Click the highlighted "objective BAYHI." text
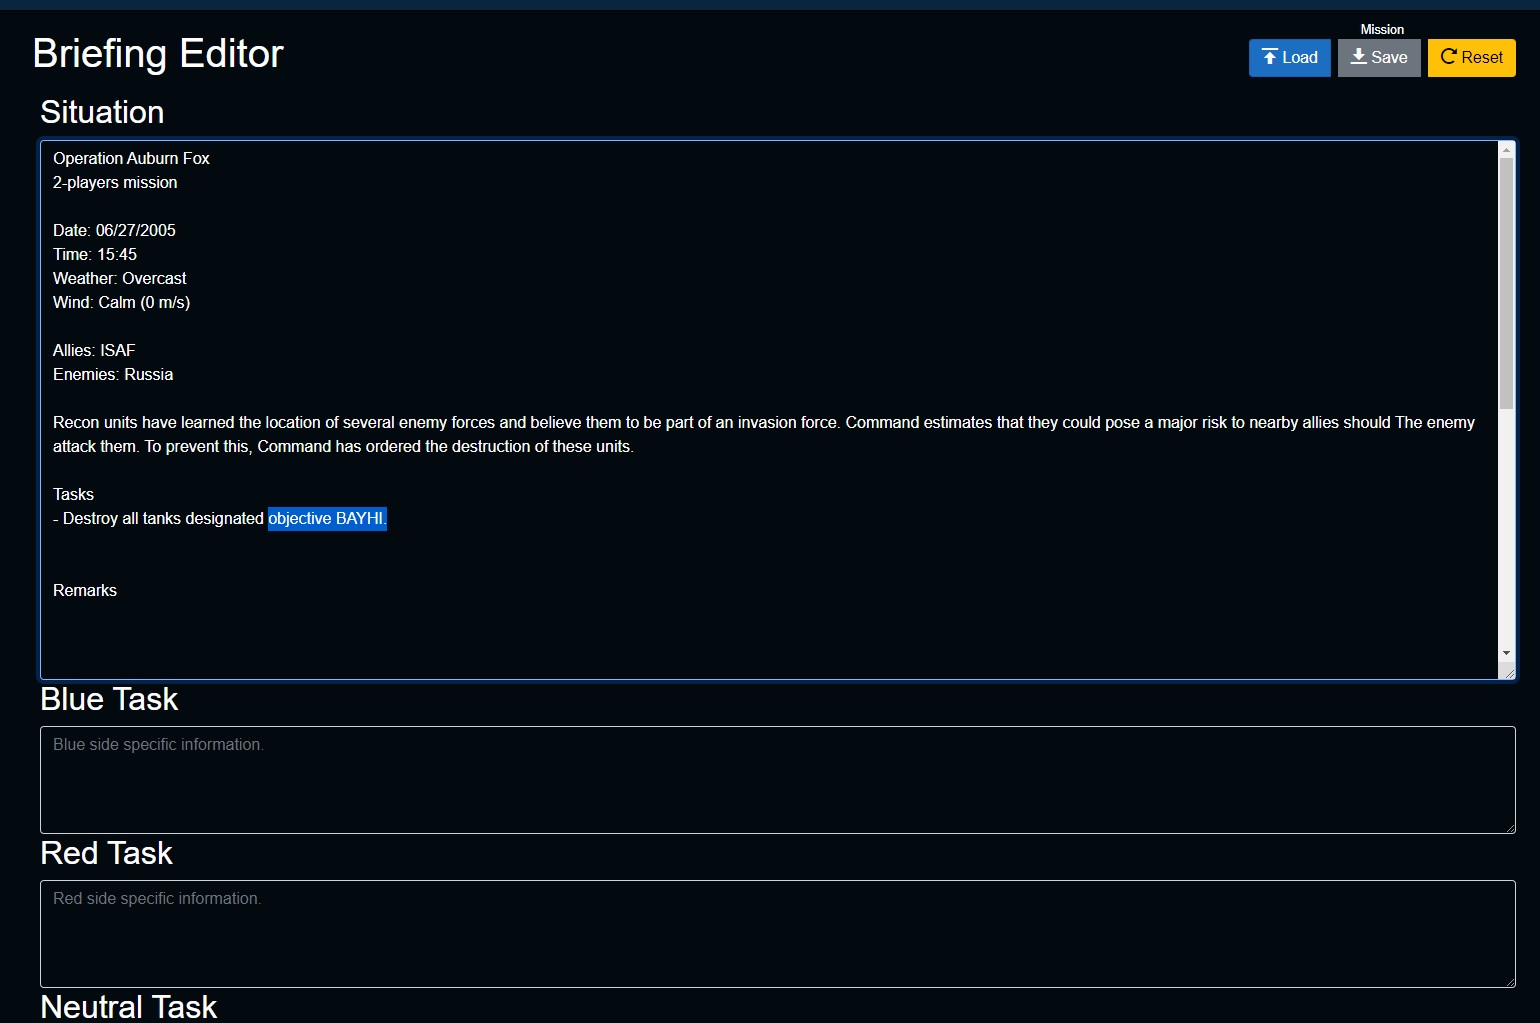Screen dimensions: 1540x1023 (327, 519)
